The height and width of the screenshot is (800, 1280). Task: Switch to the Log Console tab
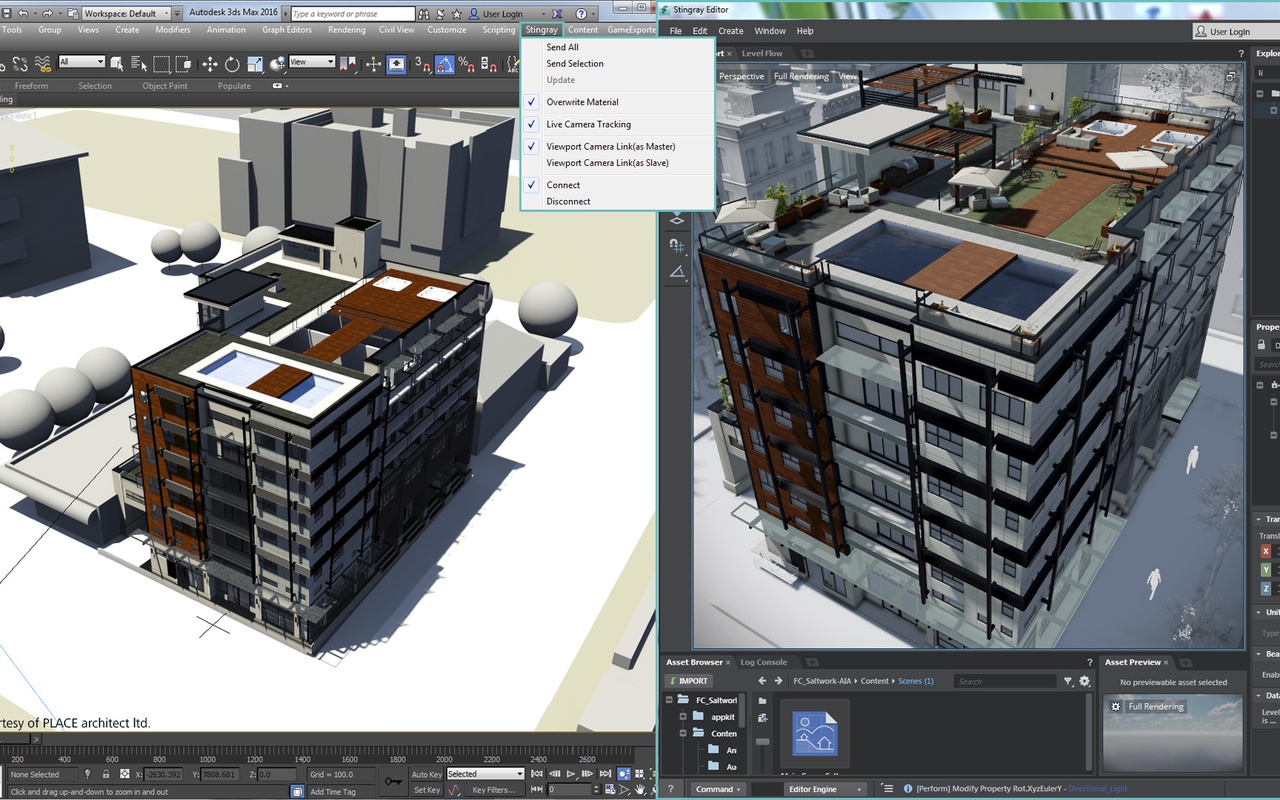click(x=764, y=662)
